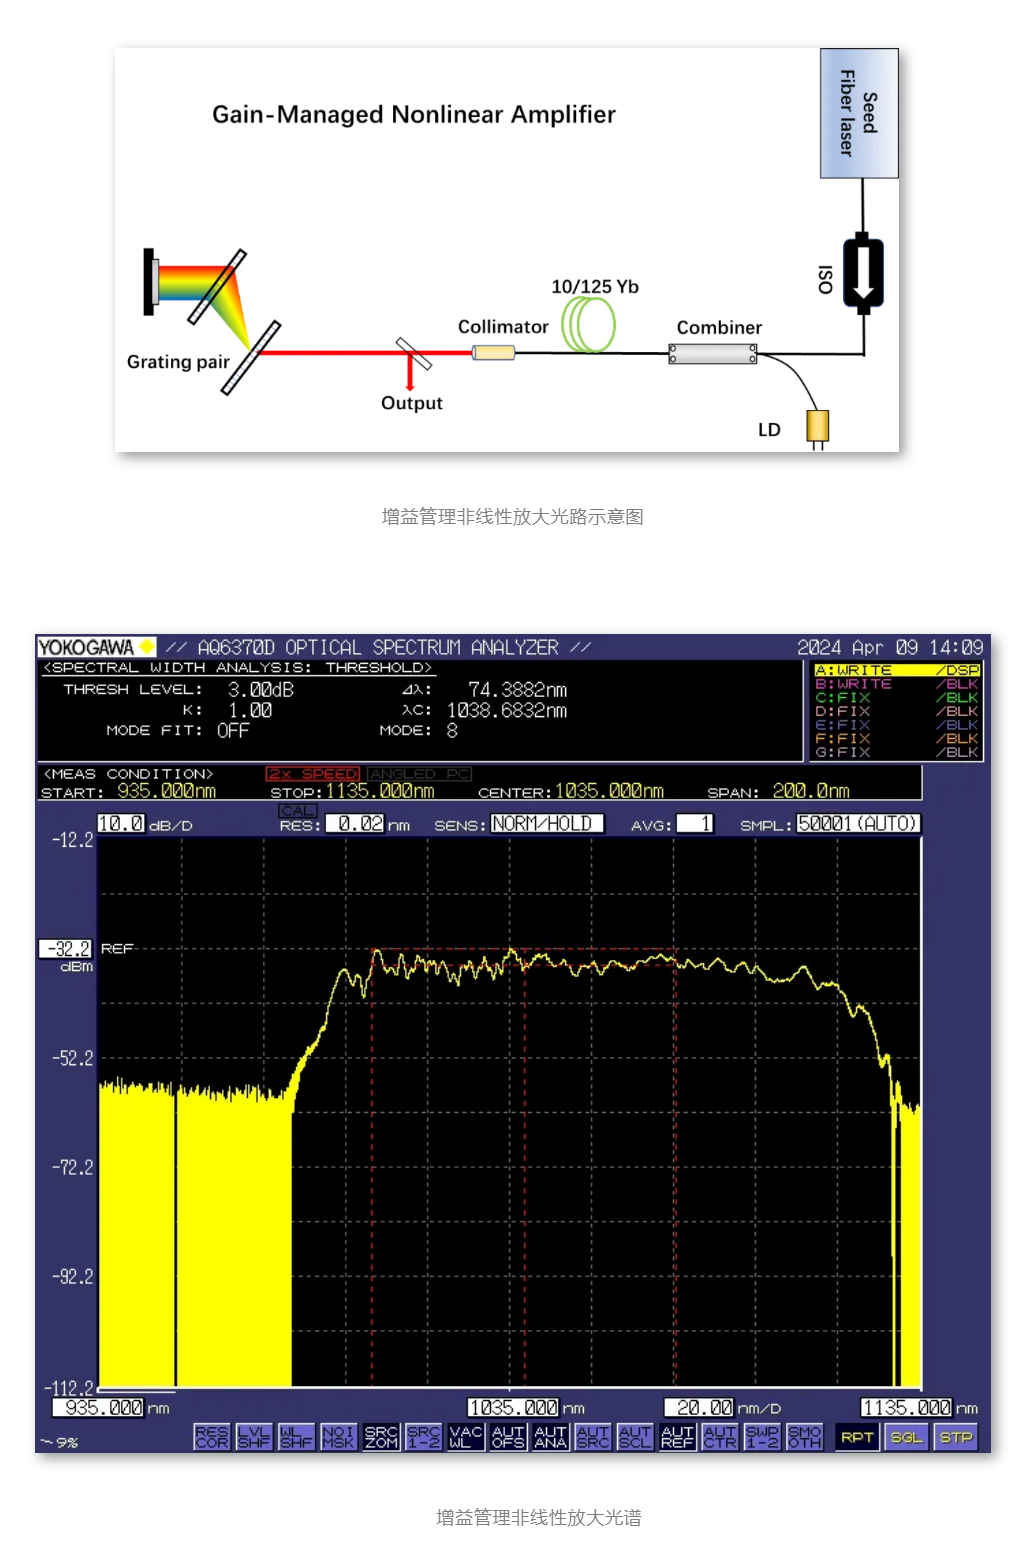Click the 10.0 dB/D scale field

point(121,824)
